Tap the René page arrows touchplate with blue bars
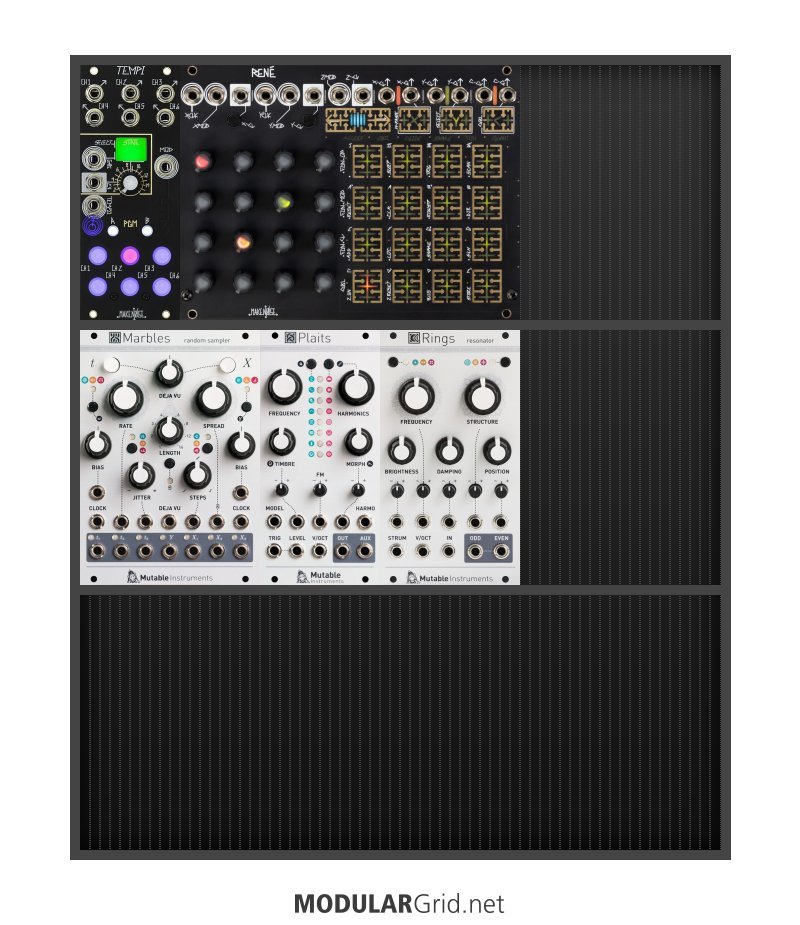This screenshot has height=925, width=800. coord(358,120)
